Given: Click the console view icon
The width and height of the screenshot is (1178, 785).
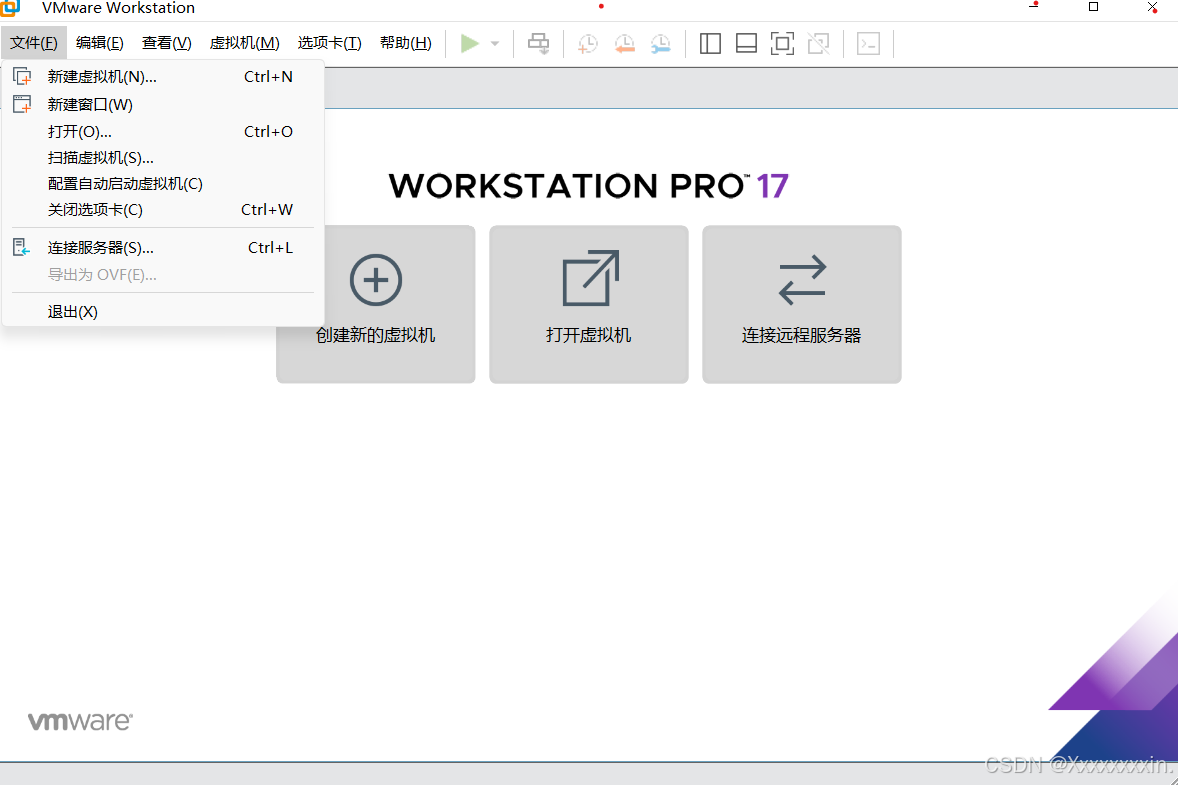Looking at the screenshot, I should tap(868, 44).
